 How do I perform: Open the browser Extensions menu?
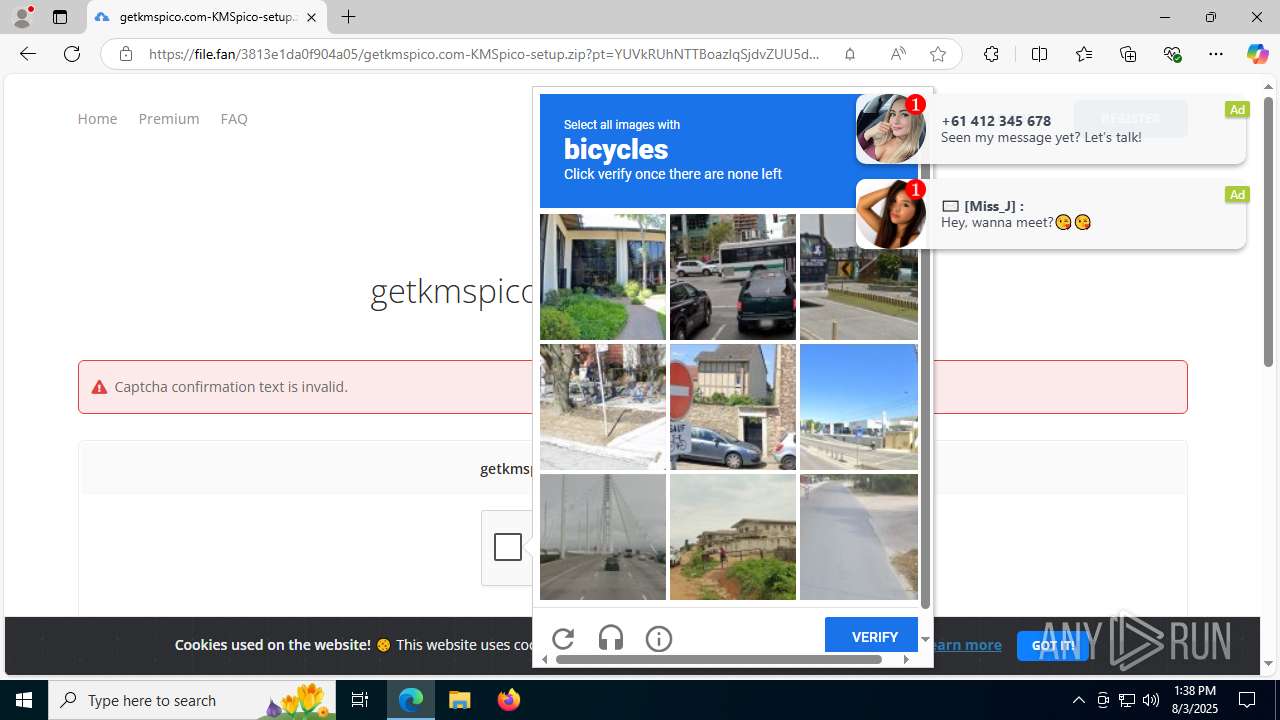[x=991, y=54]
